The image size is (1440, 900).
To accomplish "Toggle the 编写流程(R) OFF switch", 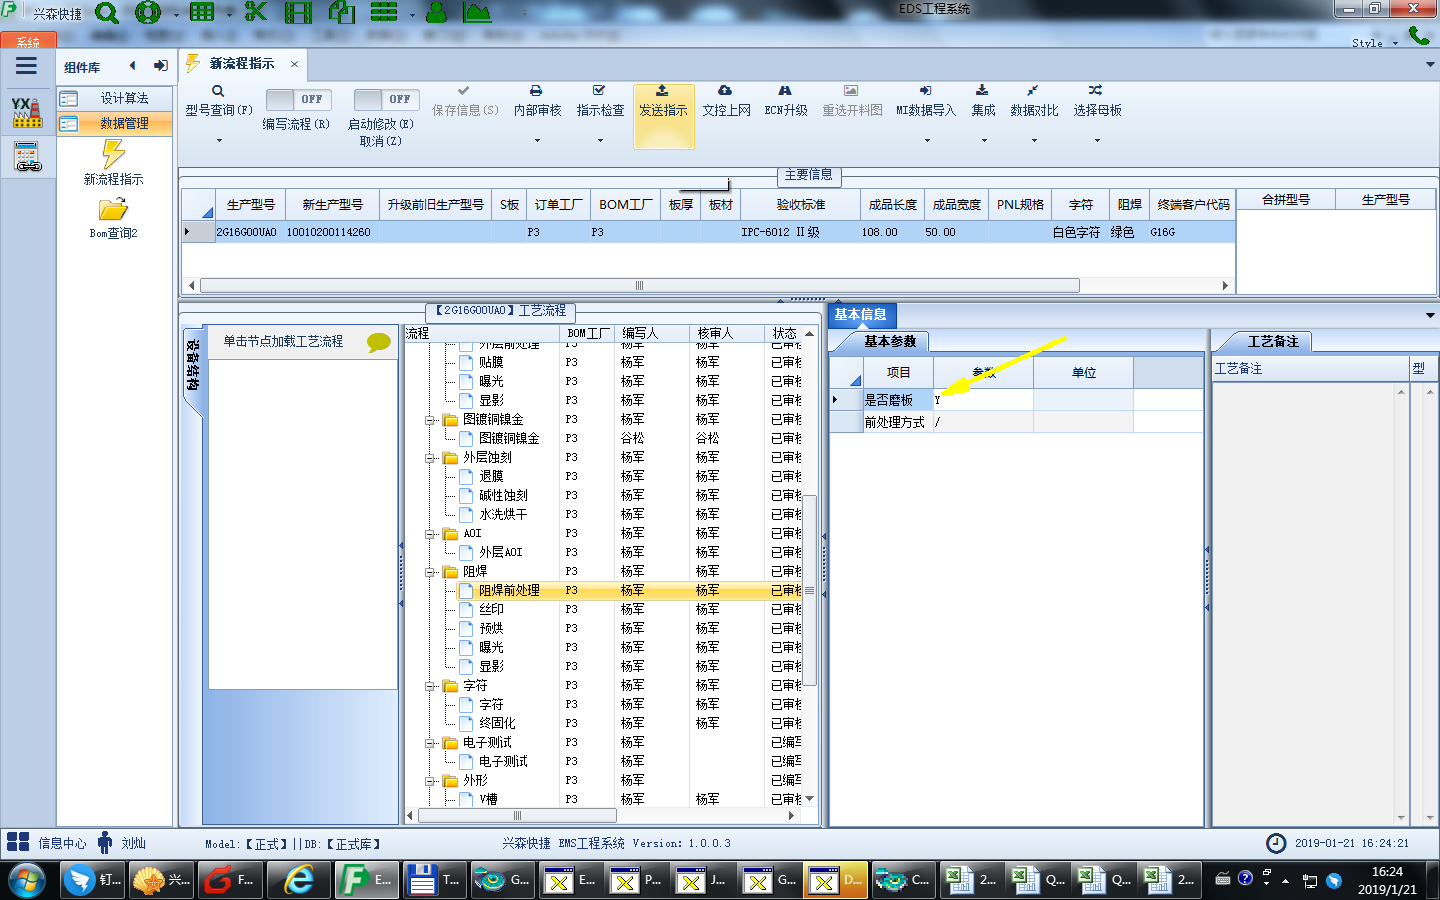I will 297,99.
